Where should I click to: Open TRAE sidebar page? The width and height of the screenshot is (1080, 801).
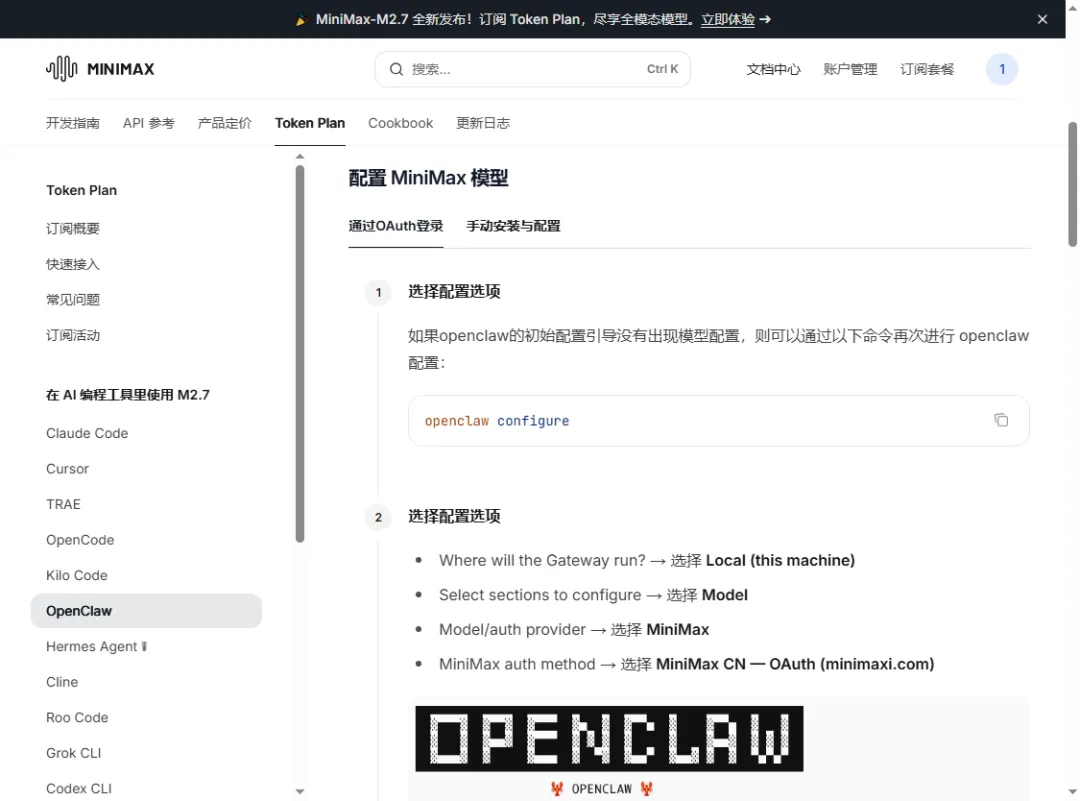click(x=63, y=504)
